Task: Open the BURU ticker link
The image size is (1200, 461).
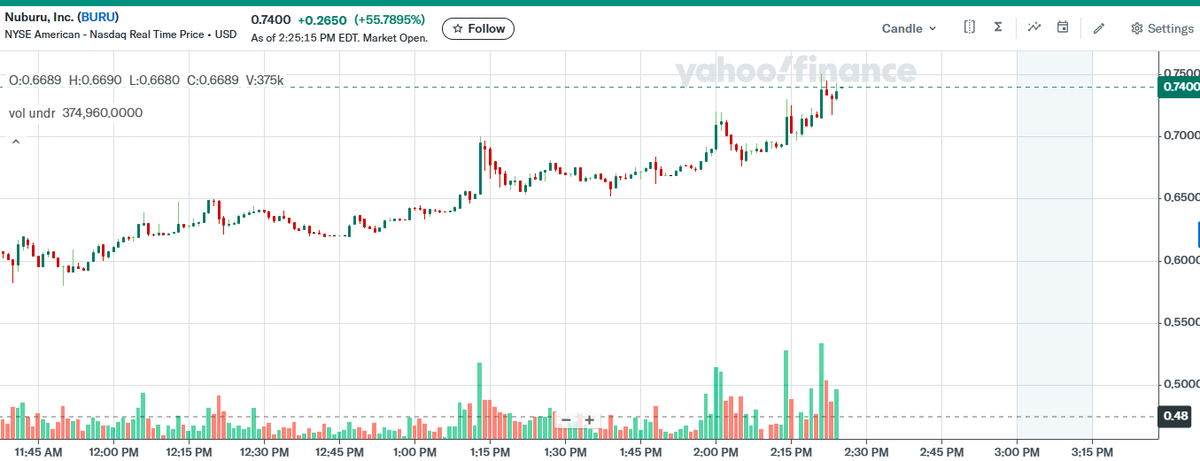Action: [98, 18]
